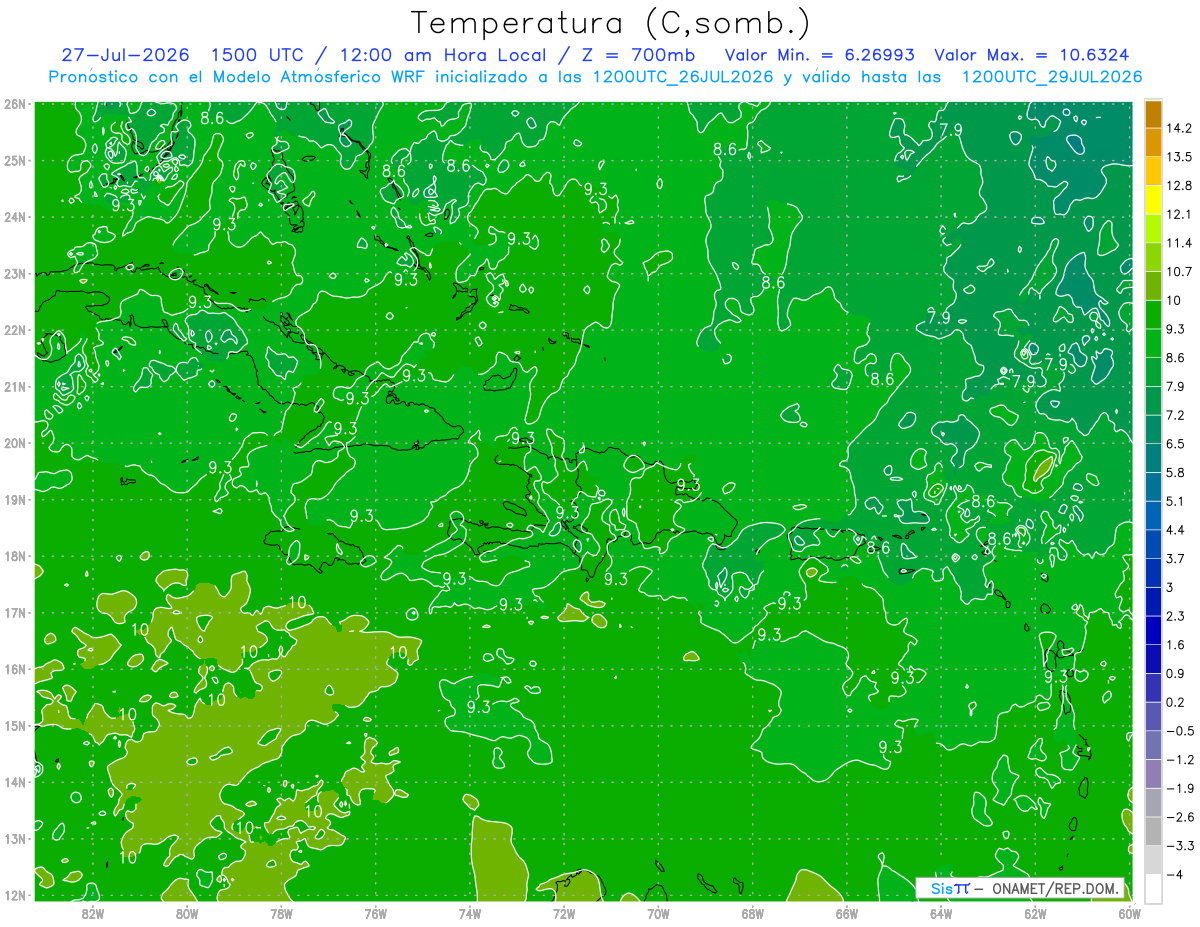The height and width of the screenshot is (927, 1200).
Task: Click the 74W longitude axis label
Action: (x=469, y=913)
